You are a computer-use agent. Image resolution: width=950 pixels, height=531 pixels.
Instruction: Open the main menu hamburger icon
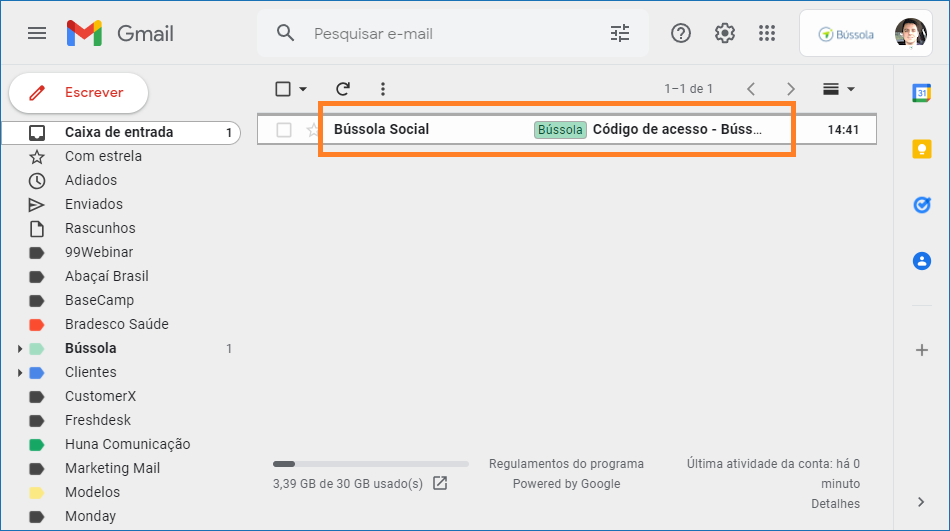(37, 33)
